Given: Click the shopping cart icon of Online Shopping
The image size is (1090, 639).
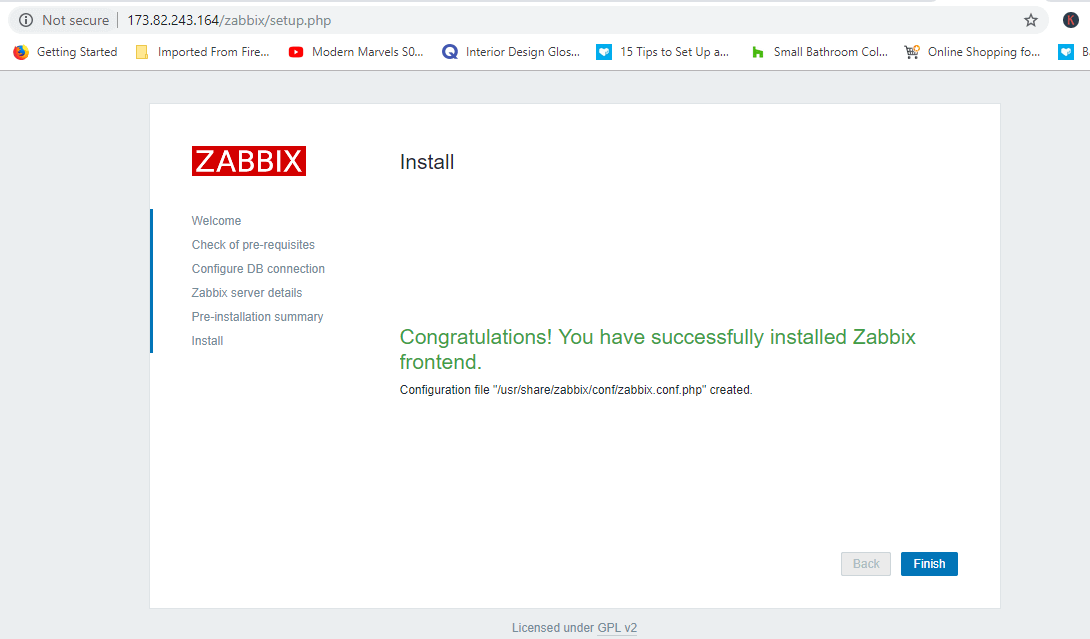Looking at the screenshot, I should click(911, 52).
